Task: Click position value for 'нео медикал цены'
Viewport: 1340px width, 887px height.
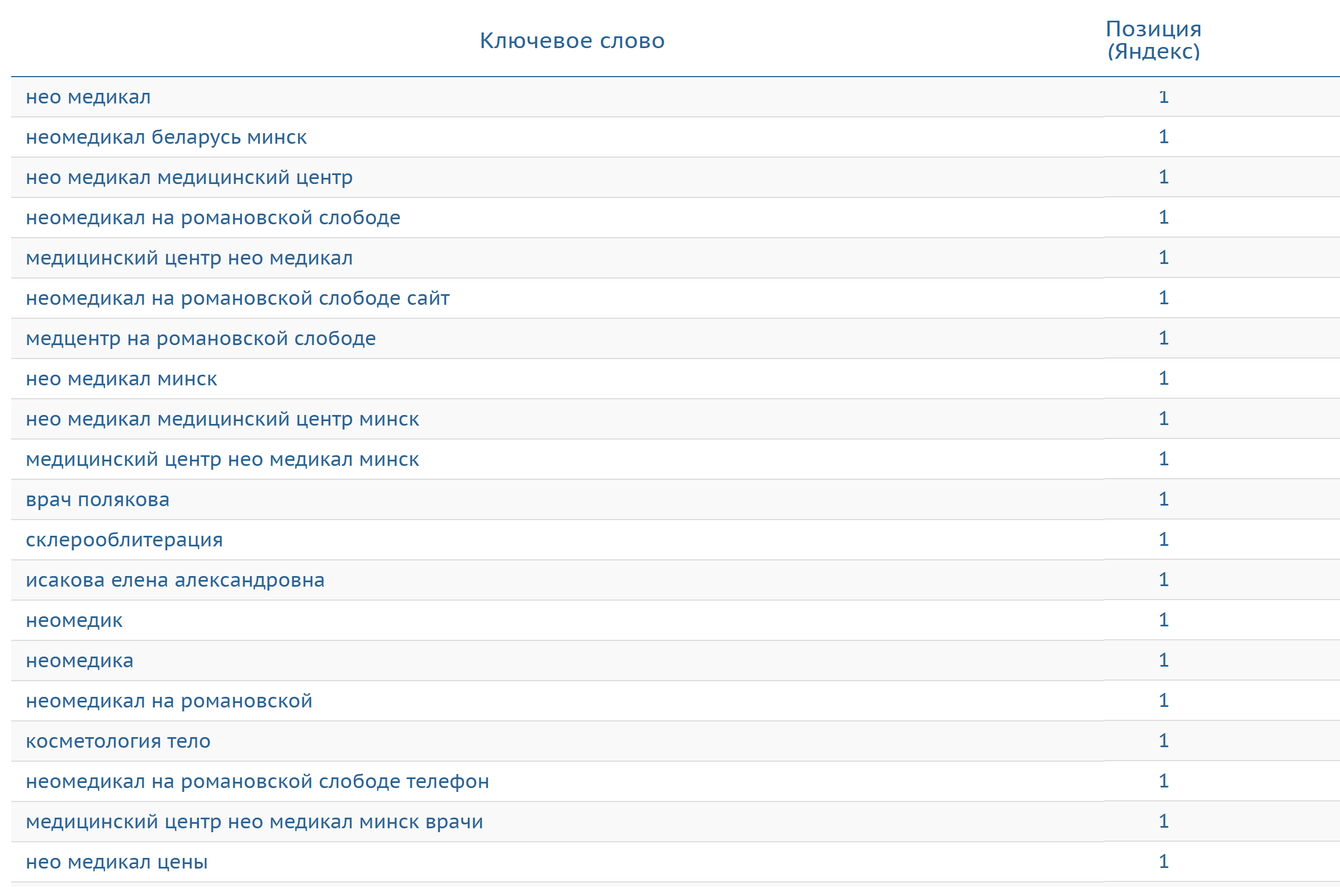Action: [x=1163, y=862]
